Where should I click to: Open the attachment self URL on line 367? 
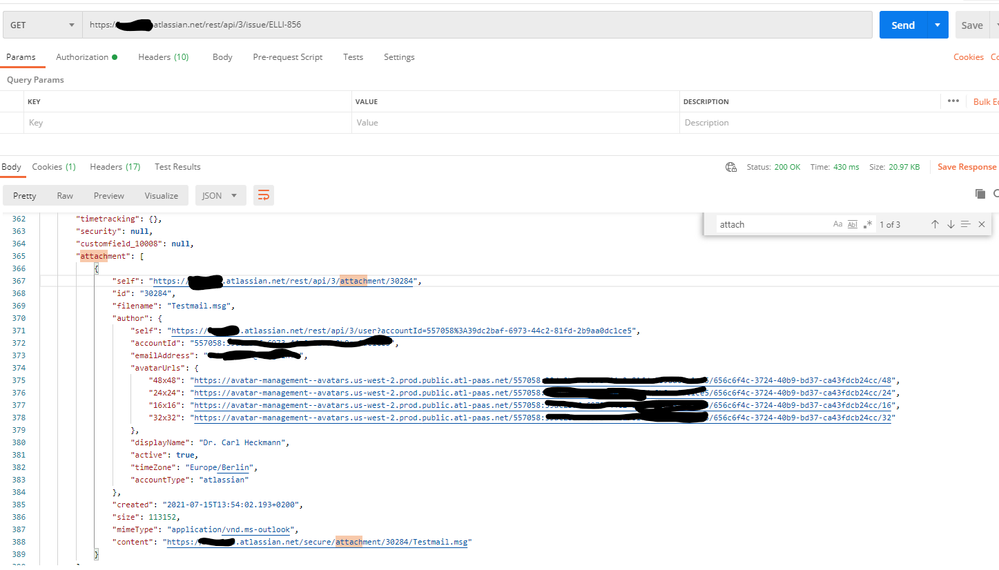pos(284,281)
